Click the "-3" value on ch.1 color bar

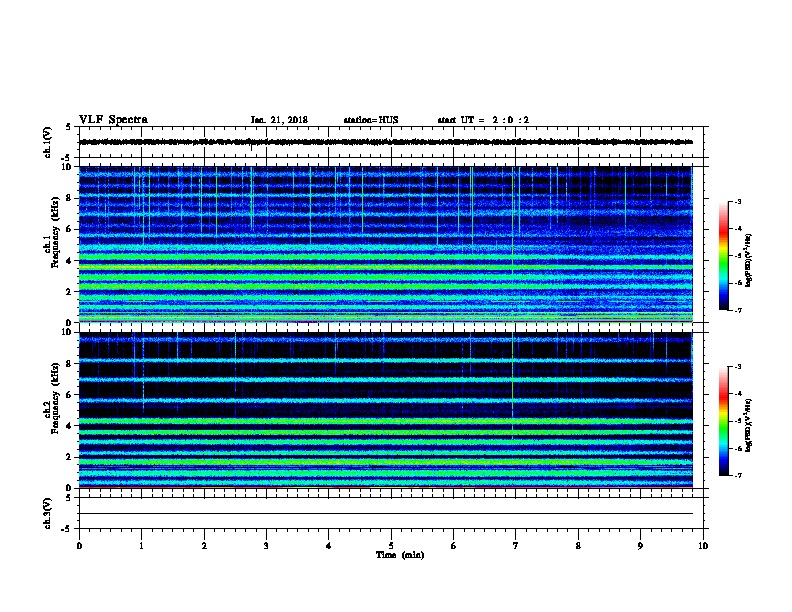pyautogui.click(x=737, y=201)
